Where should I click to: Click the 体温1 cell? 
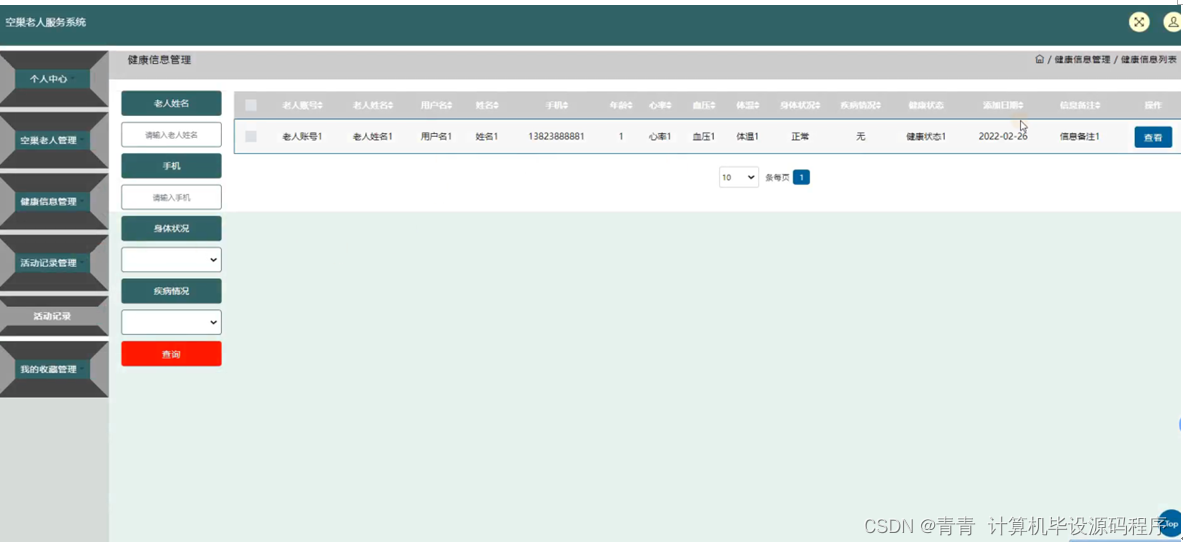pos(748,137)
